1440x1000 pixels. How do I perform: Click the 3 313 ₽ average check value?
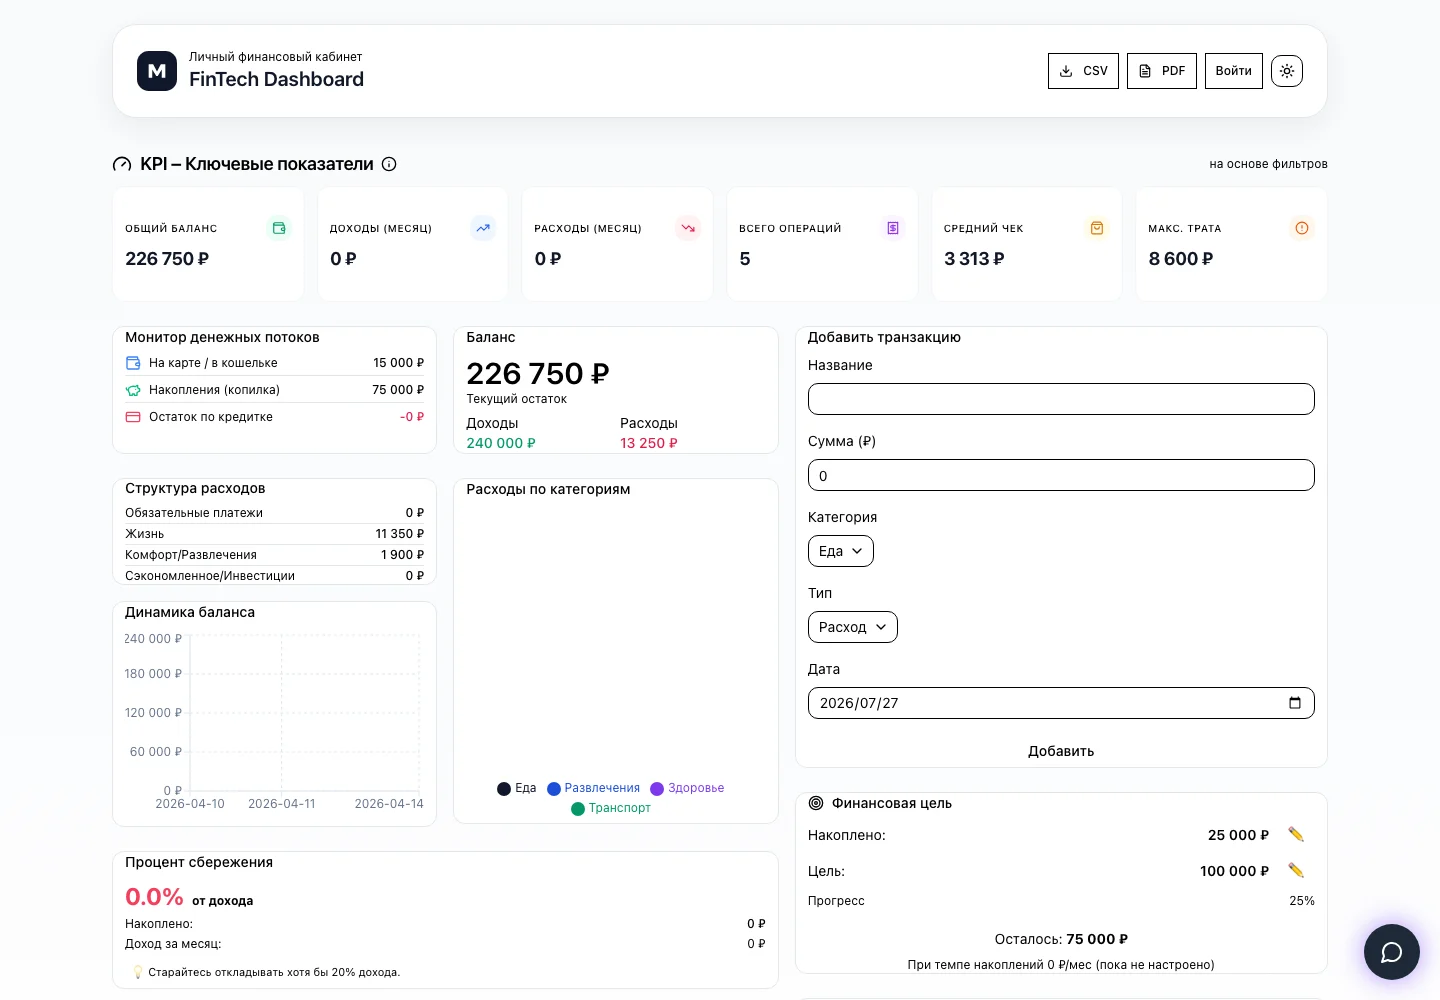974,259
